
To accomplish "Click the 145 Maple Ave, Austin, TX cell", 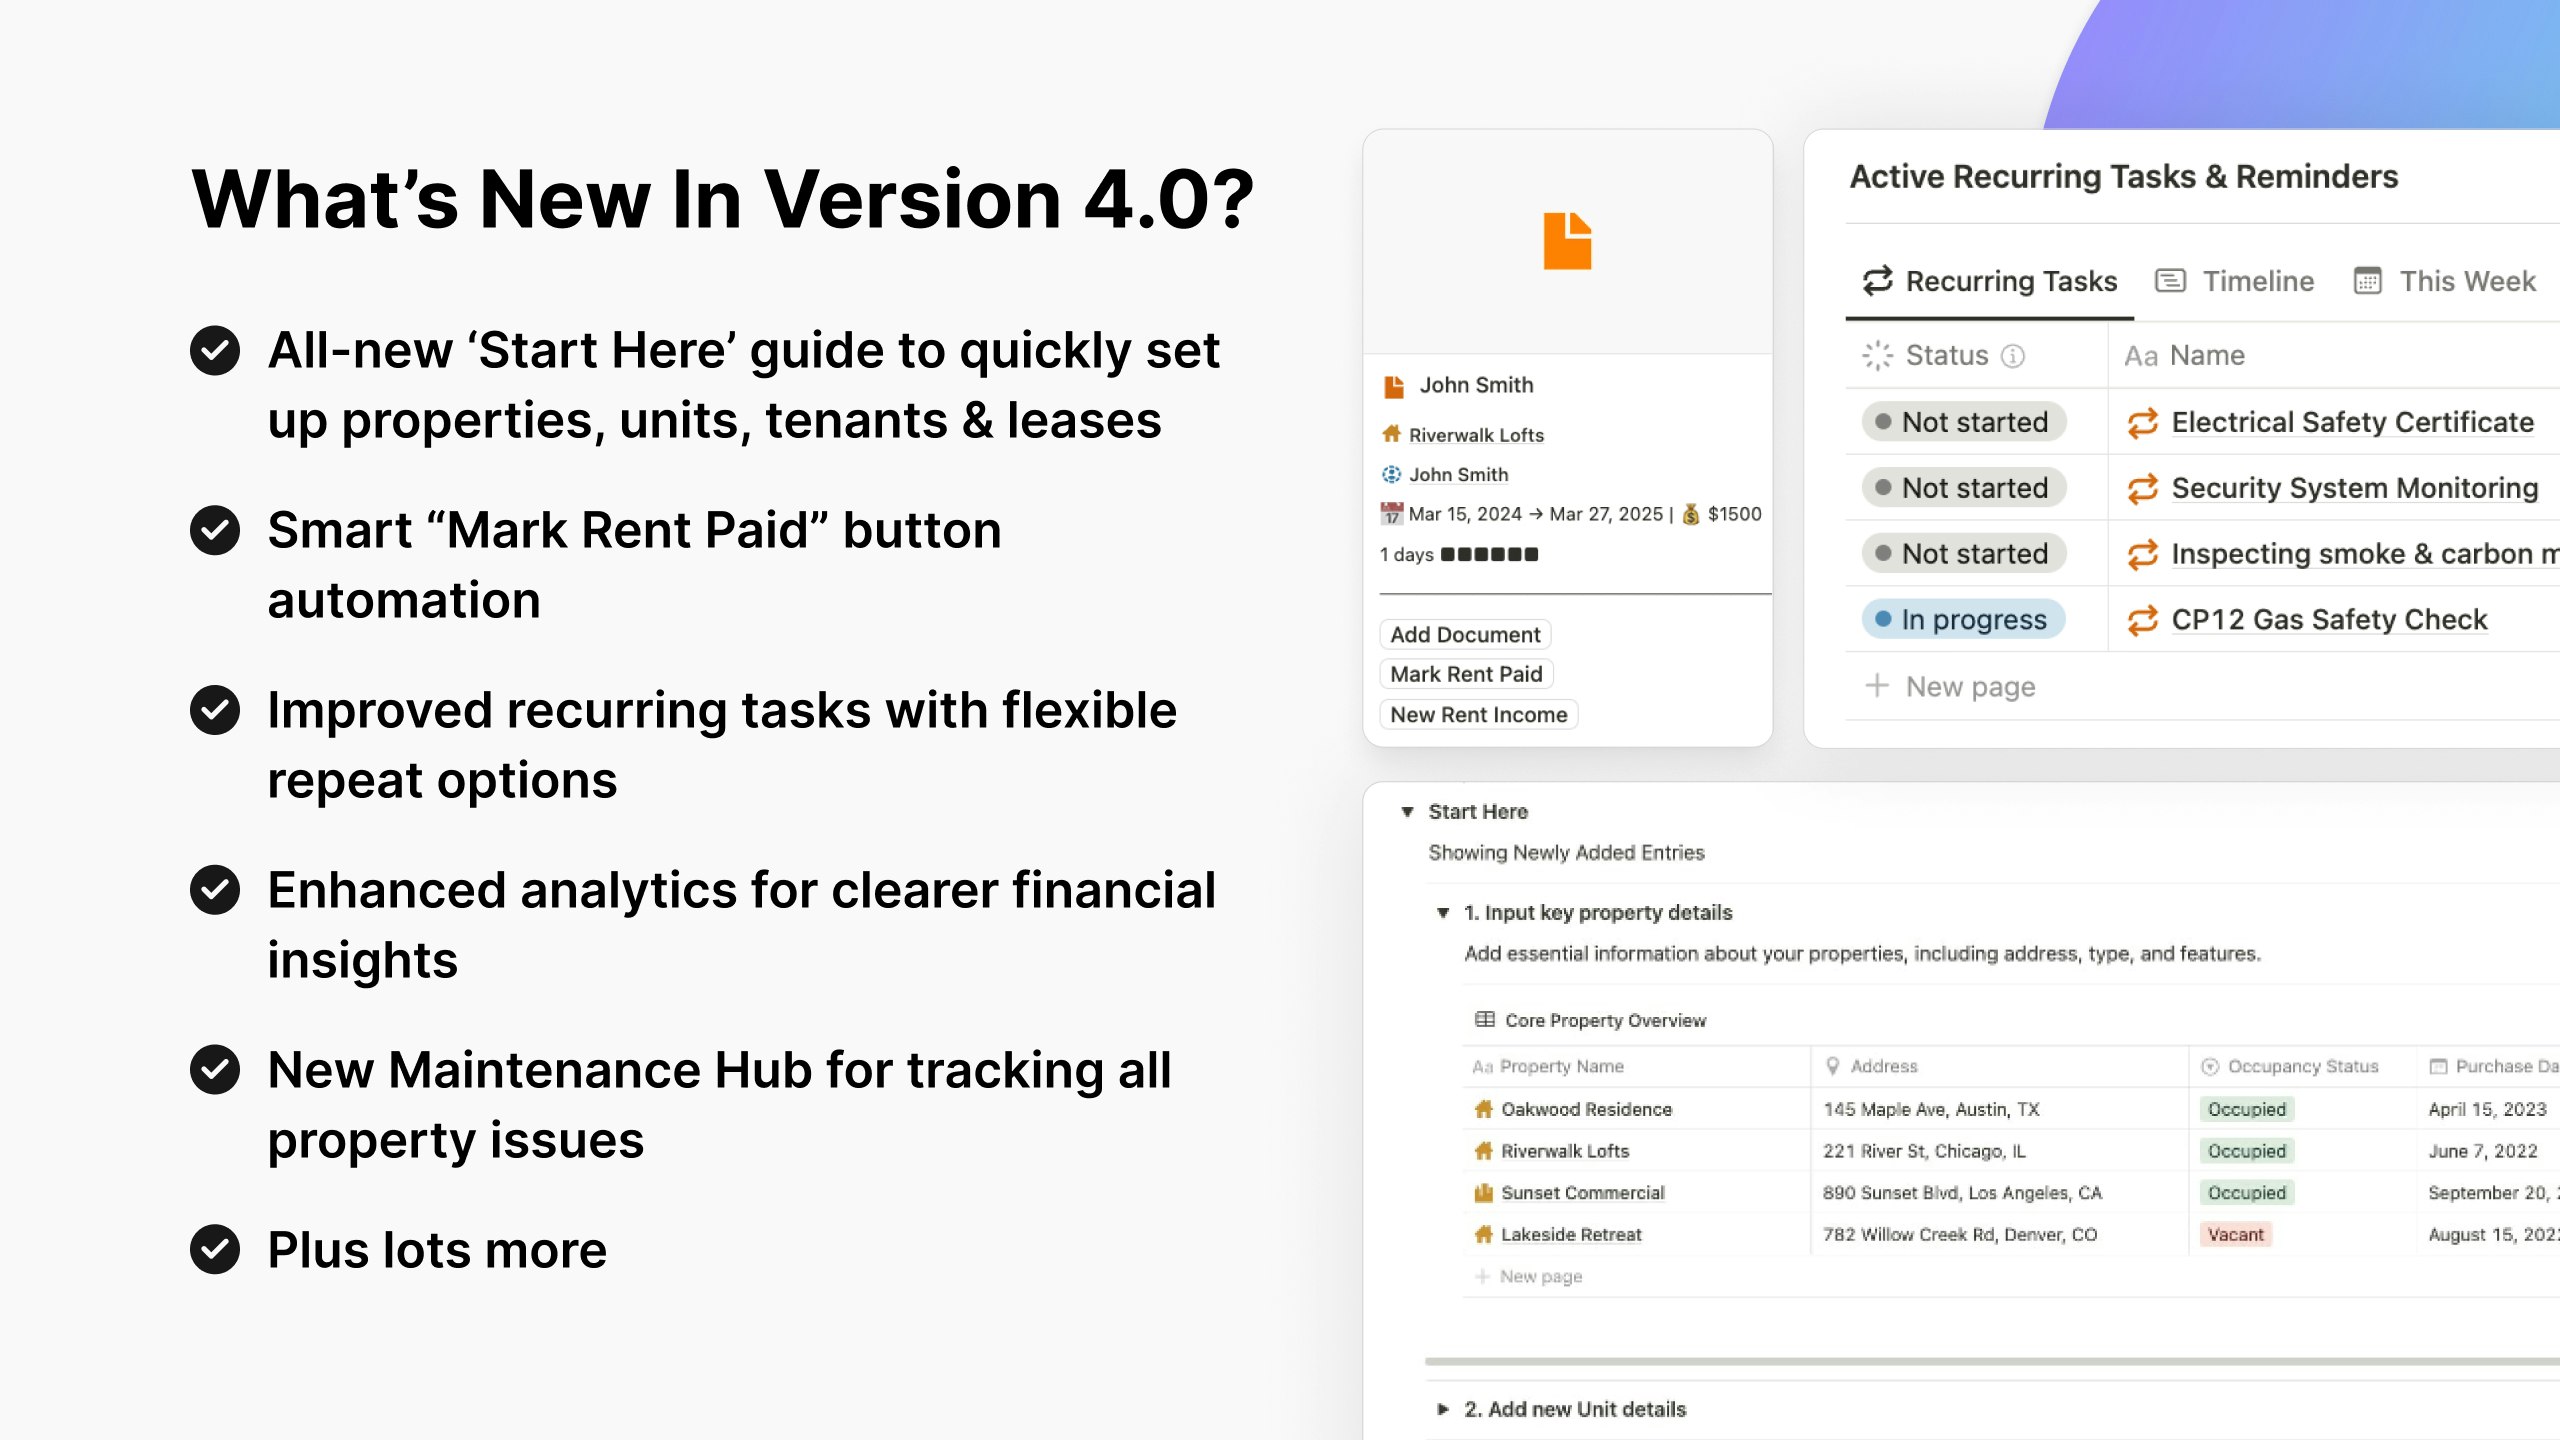I will tap(1999, 1109).
